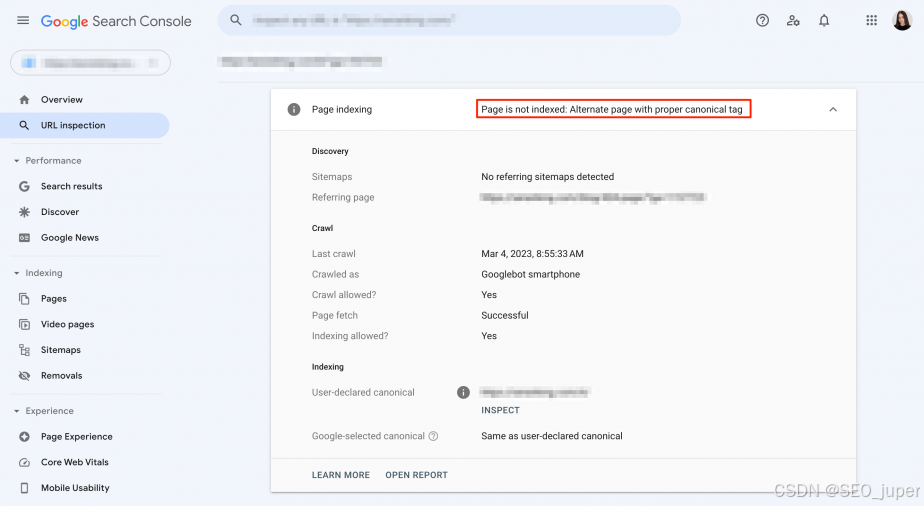Image resolution: width=924 pixels, height=506 pixels.
Task: Click the Removals crossed-eye icon
Action: (24, 376)
